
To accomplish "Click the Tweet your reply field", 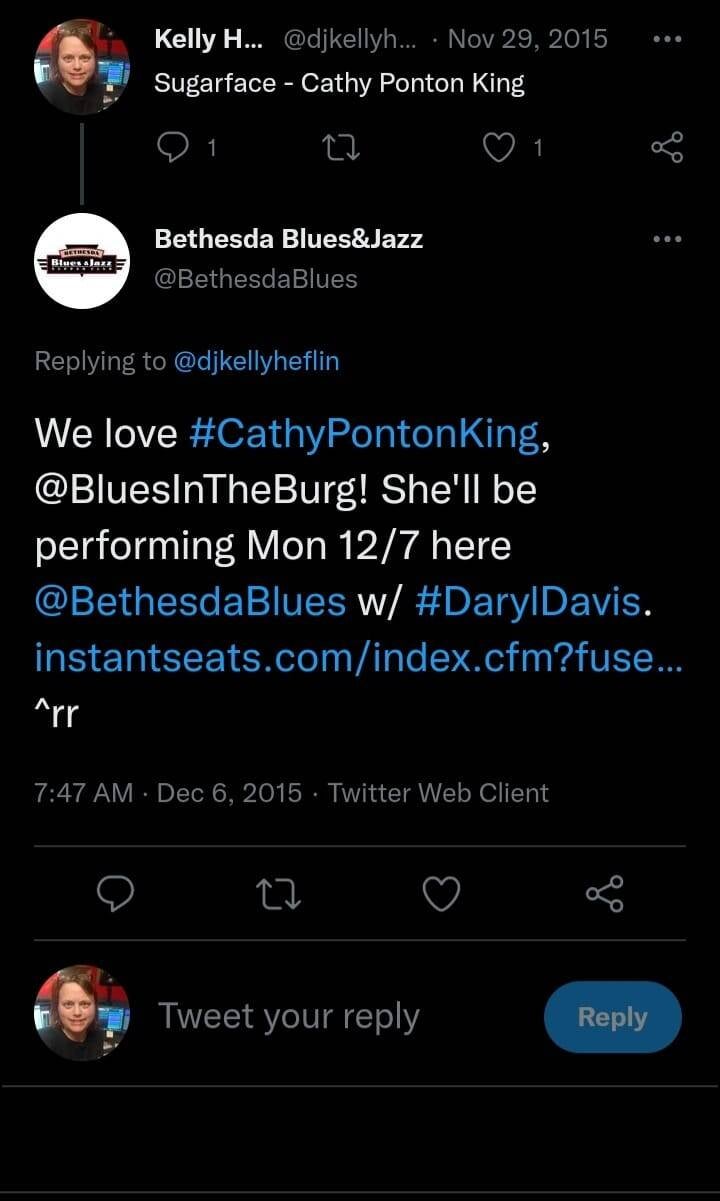I will pos(289,1016).
